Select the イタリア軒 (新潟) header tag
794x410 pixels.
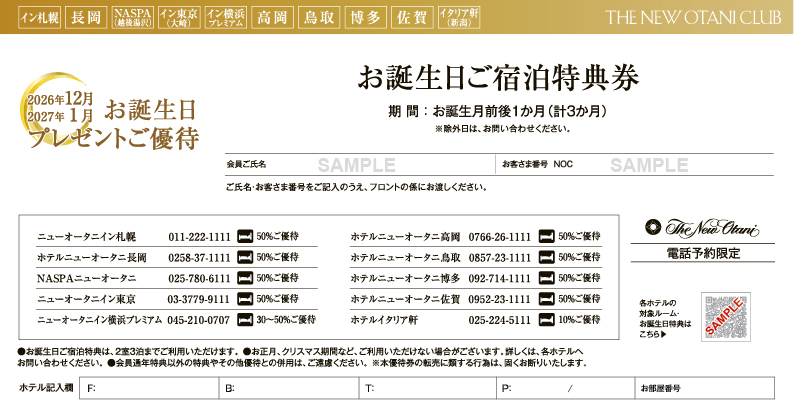459,18
